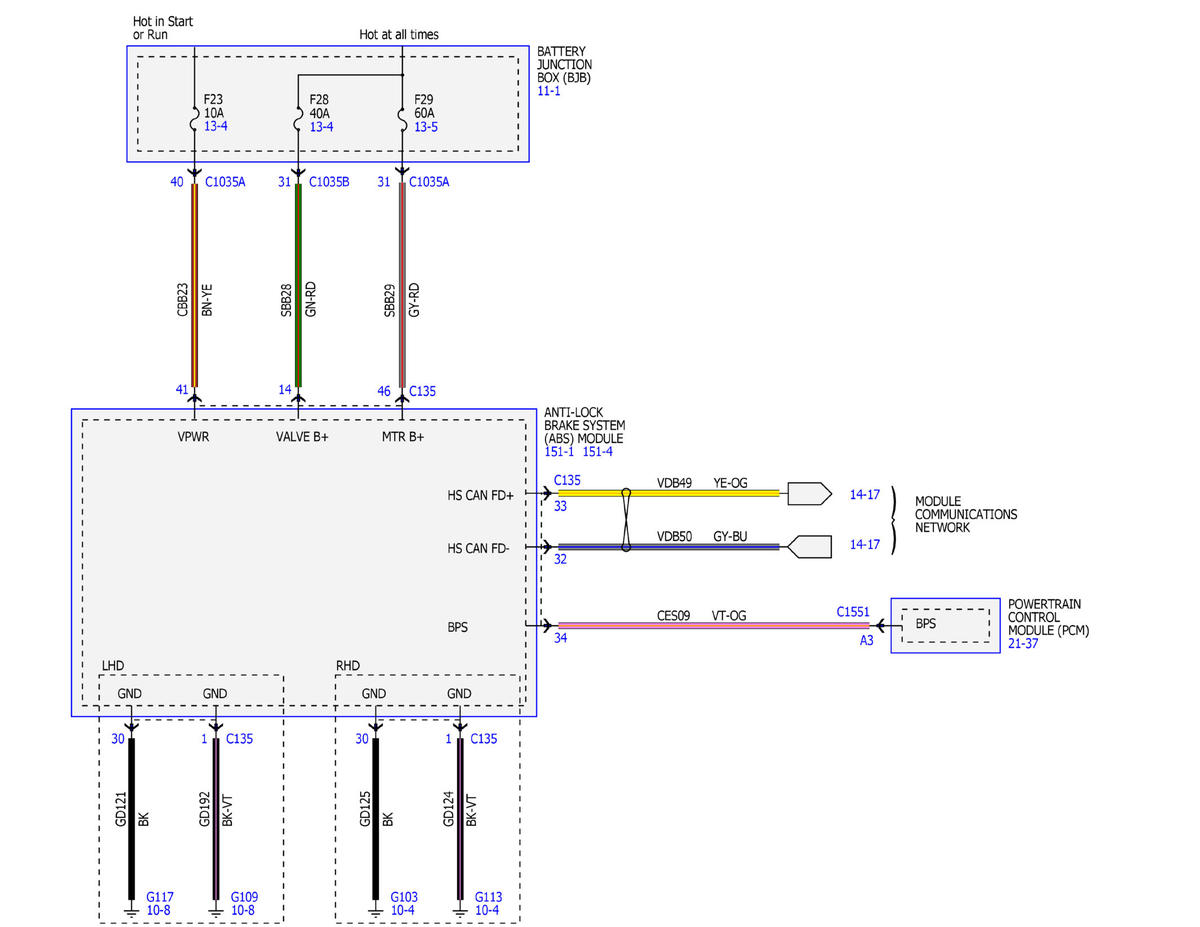This screenshot has height=927, width=1200.
Task: Select the HS CAN FD- label
Action: (x=481, y=548)
